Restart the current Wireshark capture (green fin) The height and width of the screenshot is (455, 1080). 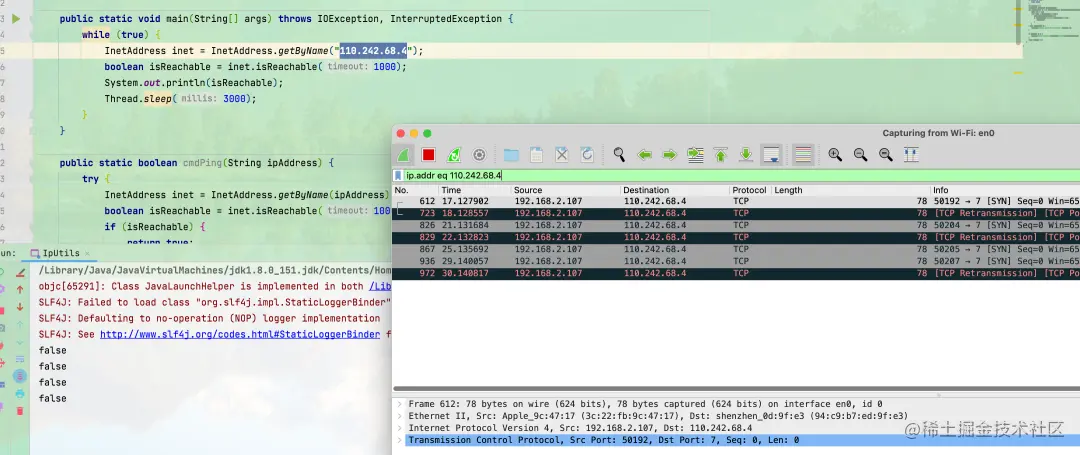tap(454, 155)
